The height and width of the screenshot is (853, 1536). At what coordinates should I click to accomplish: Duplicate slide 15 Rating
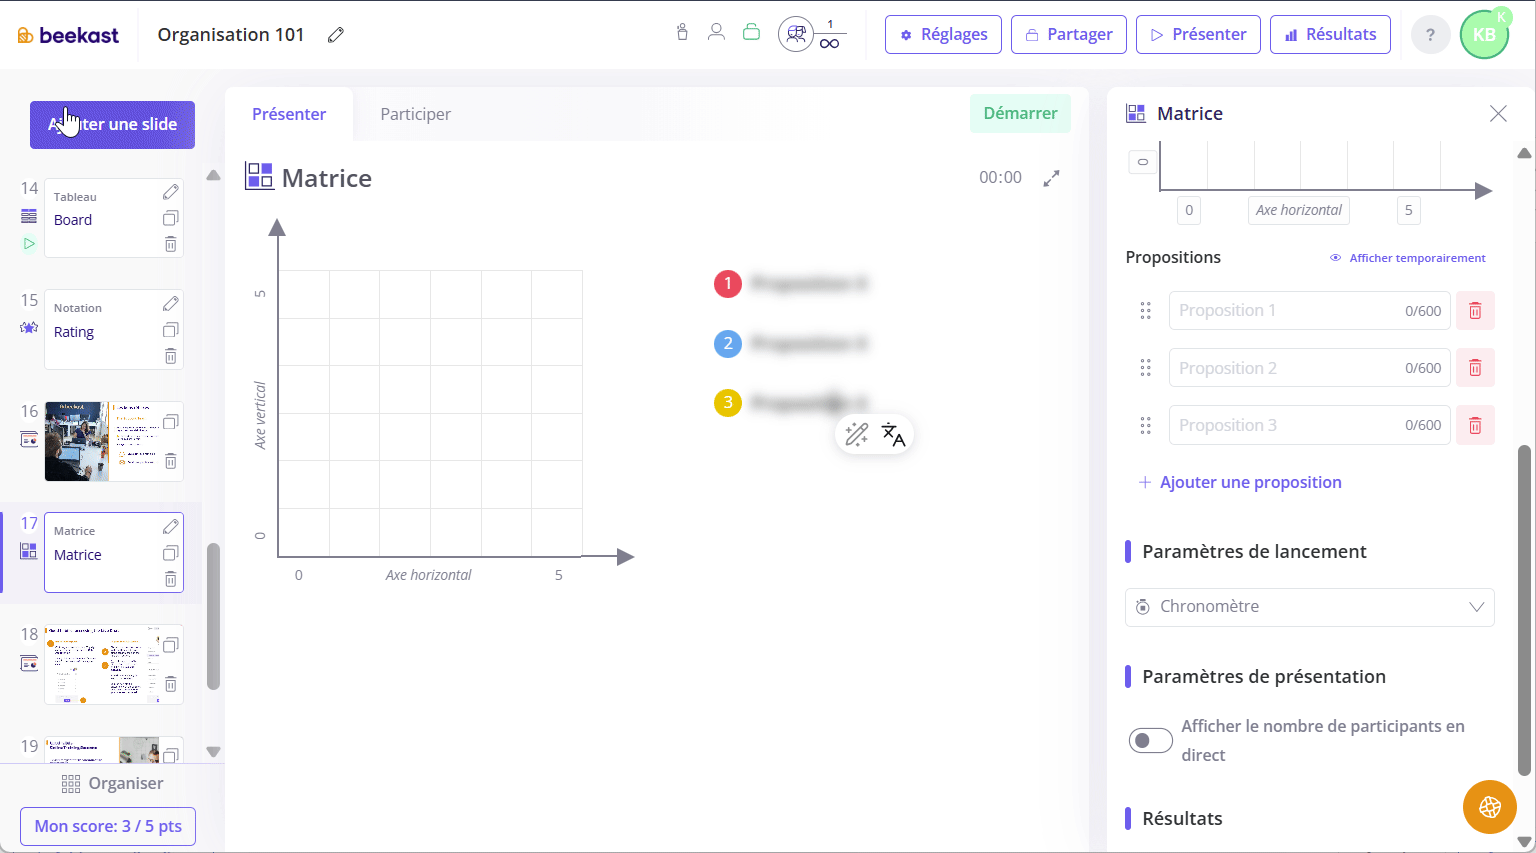[x=171, y=330]
